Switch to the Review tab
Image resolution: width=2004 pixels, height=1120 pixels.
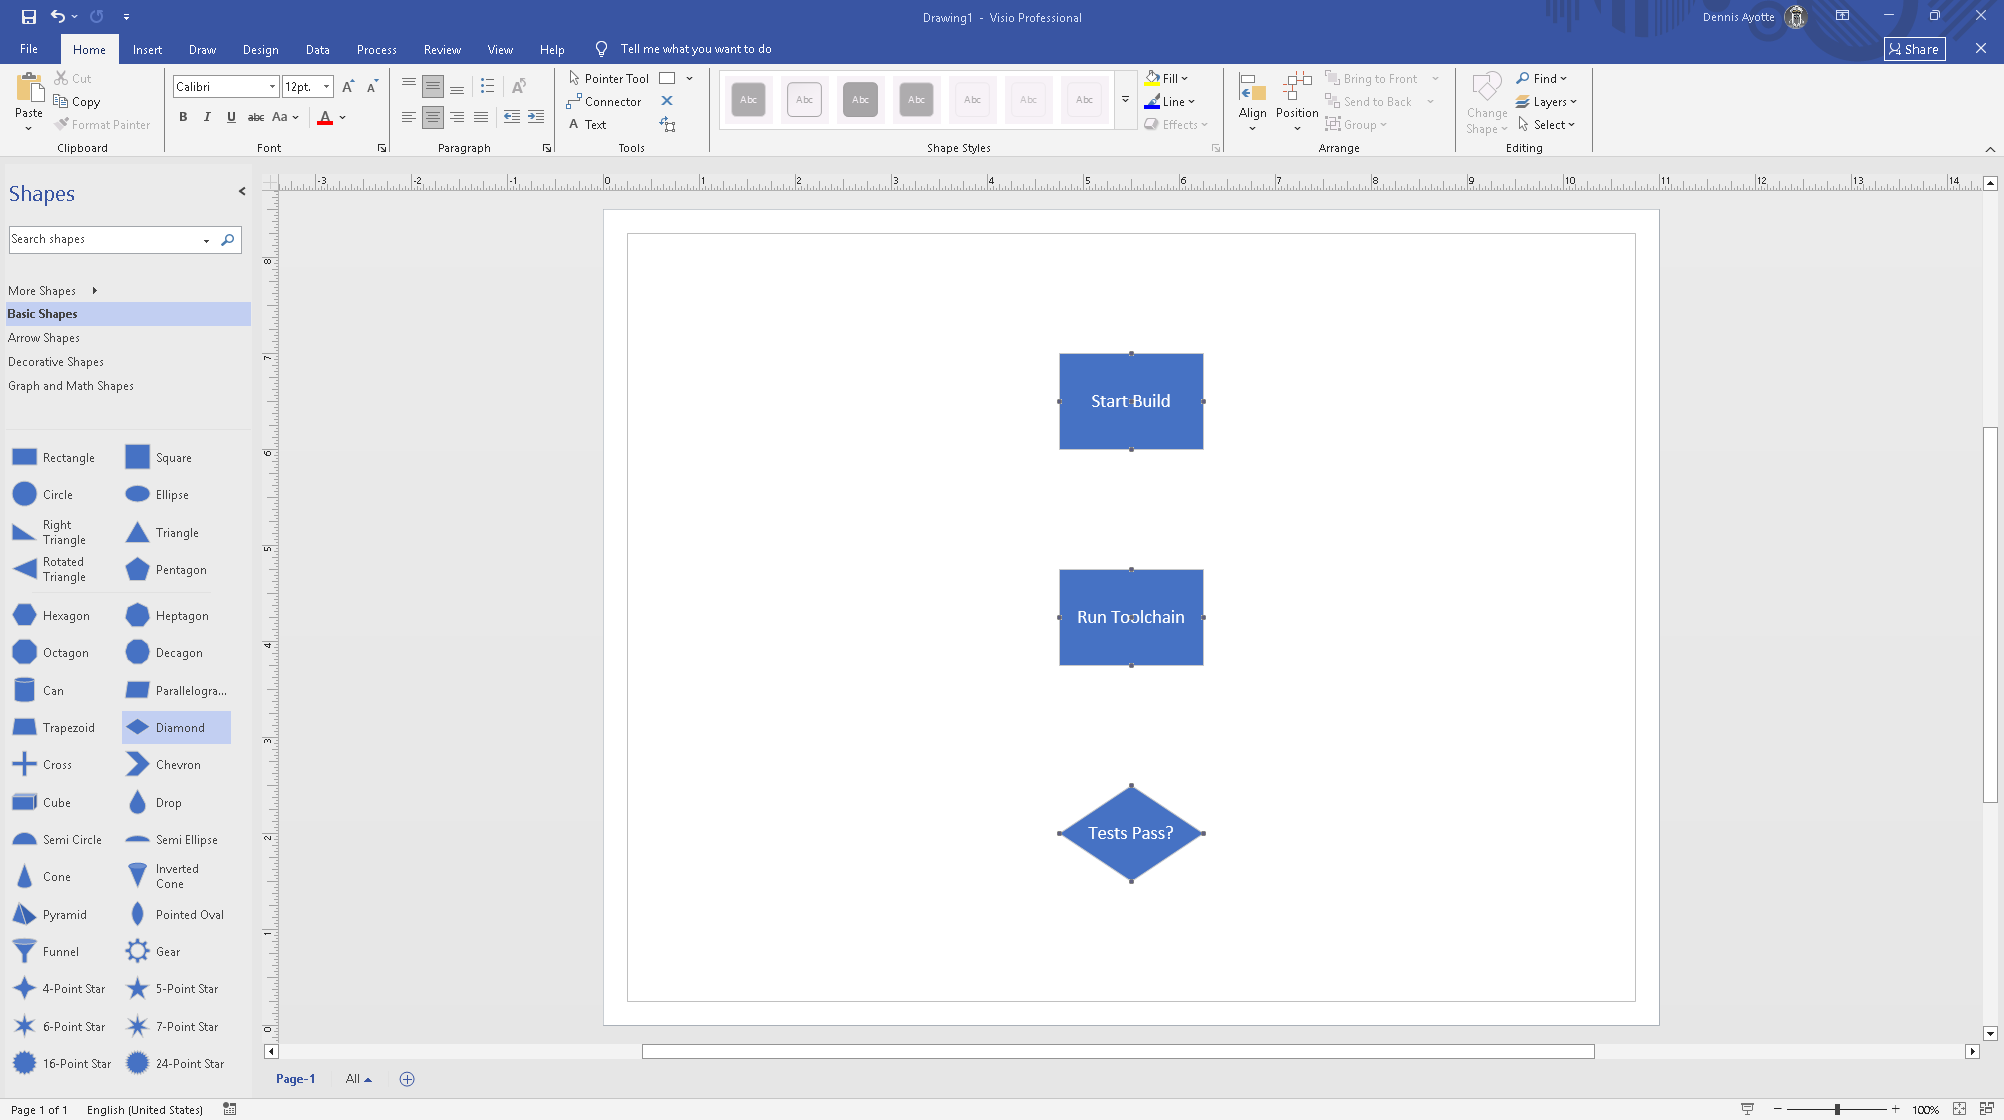tap(442, 49)
